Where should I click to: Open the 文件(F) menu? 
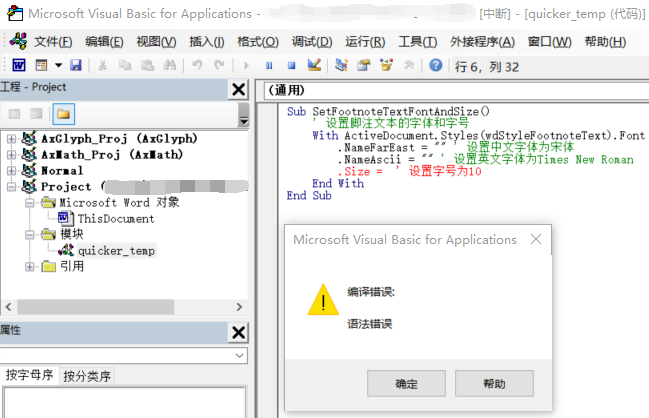53,42
